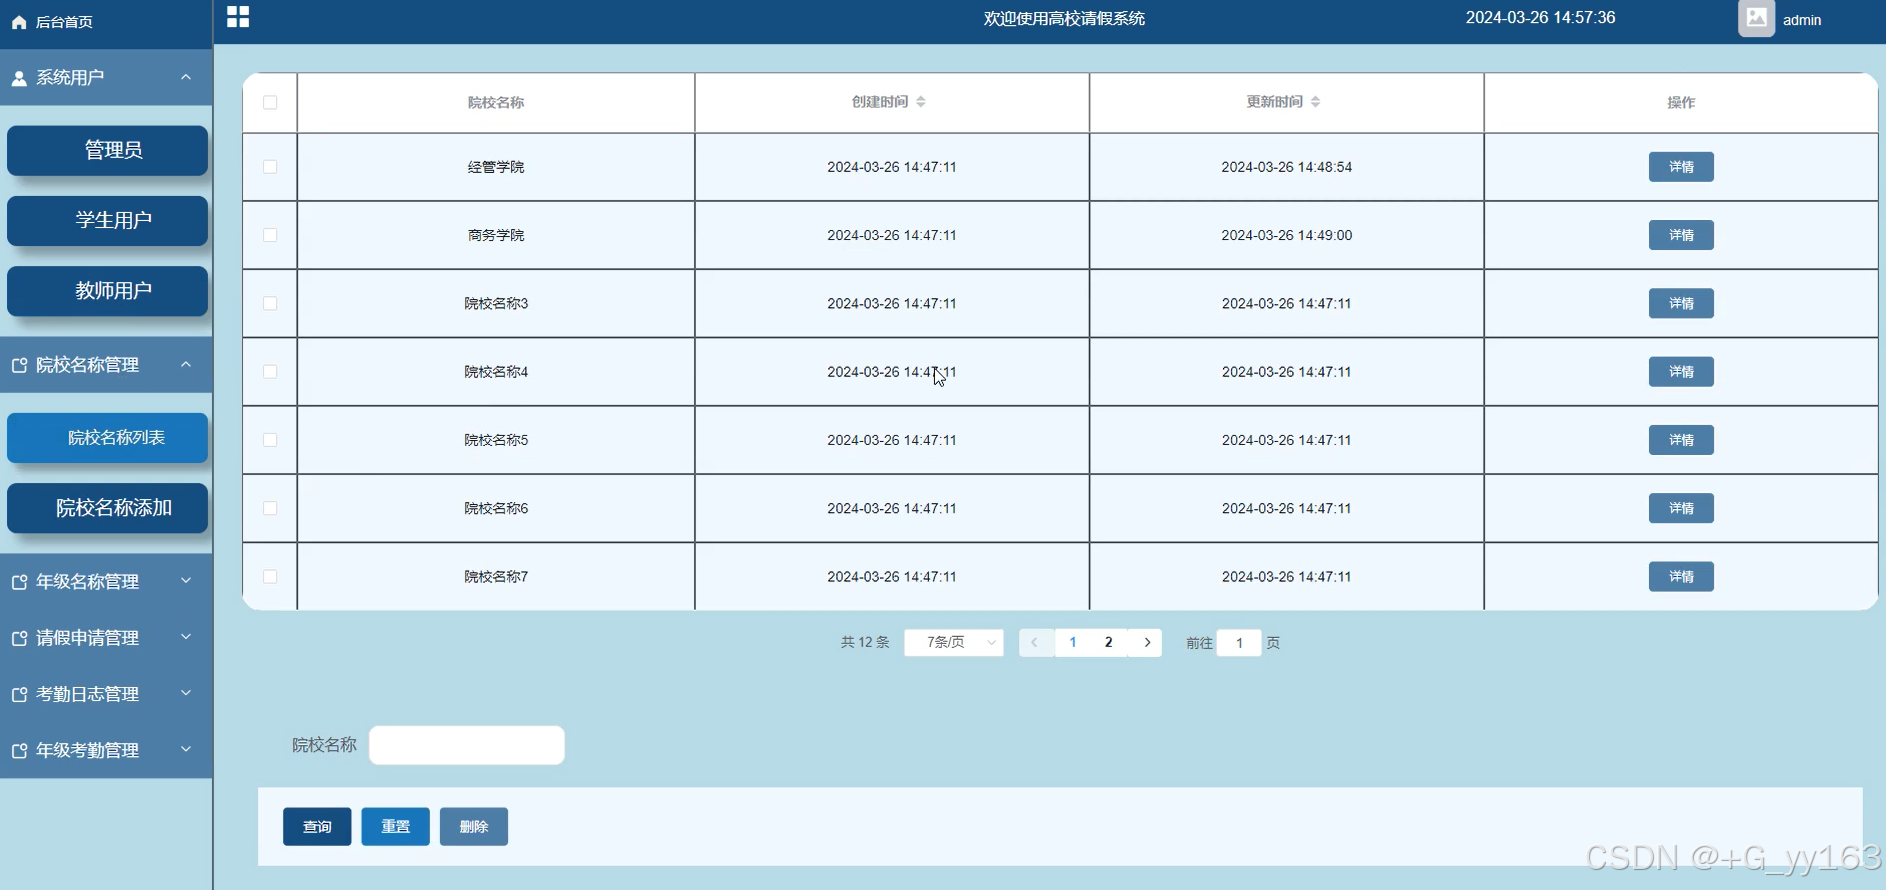The height and width of the screenshot is (890, 1886).
Task: Expand the 考勤日志管理 menu chevron
Action: click(186, 693)
